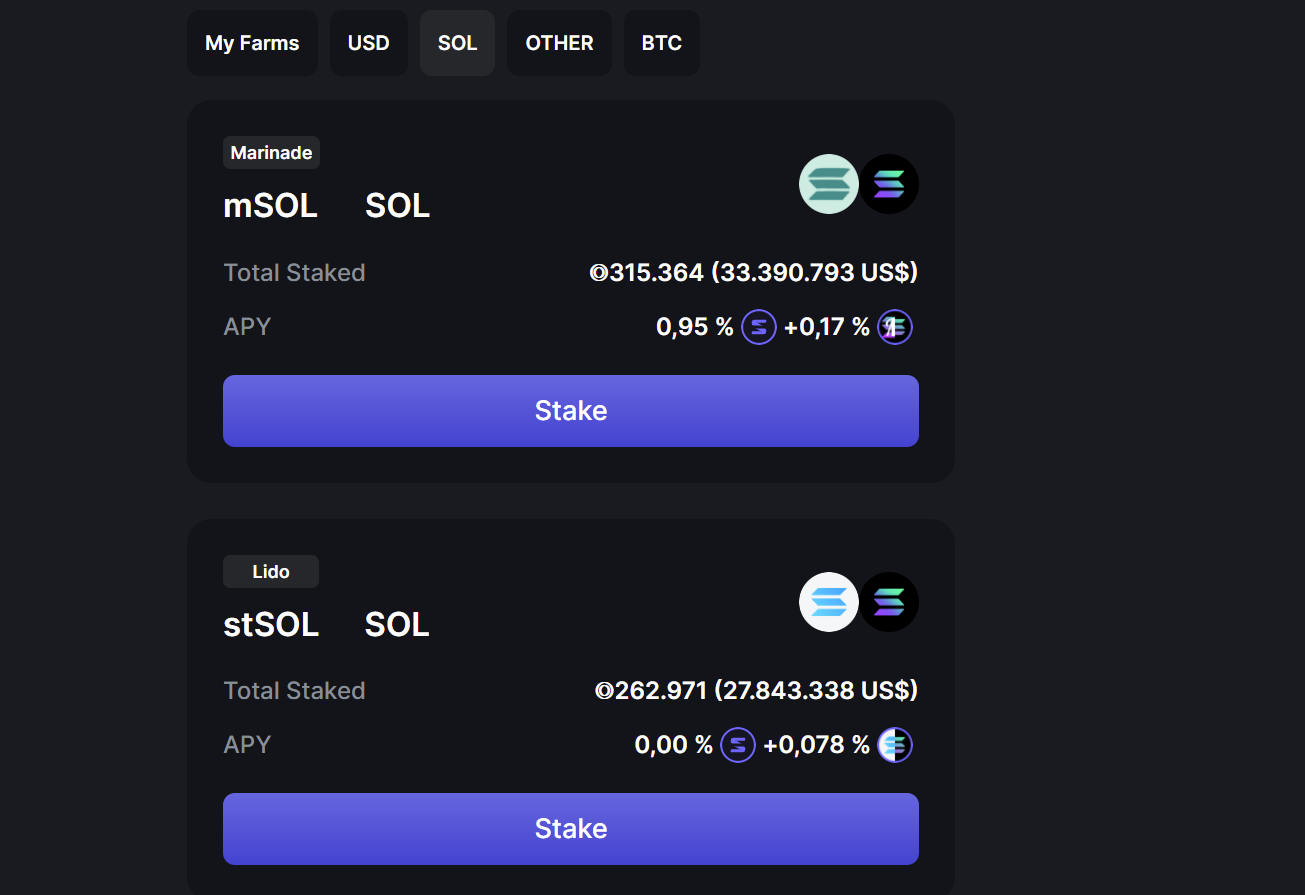Switch to the USD farms tab
Image resolution: width=1305 pixels, height=895 pixels.
(x=369, y=43)
